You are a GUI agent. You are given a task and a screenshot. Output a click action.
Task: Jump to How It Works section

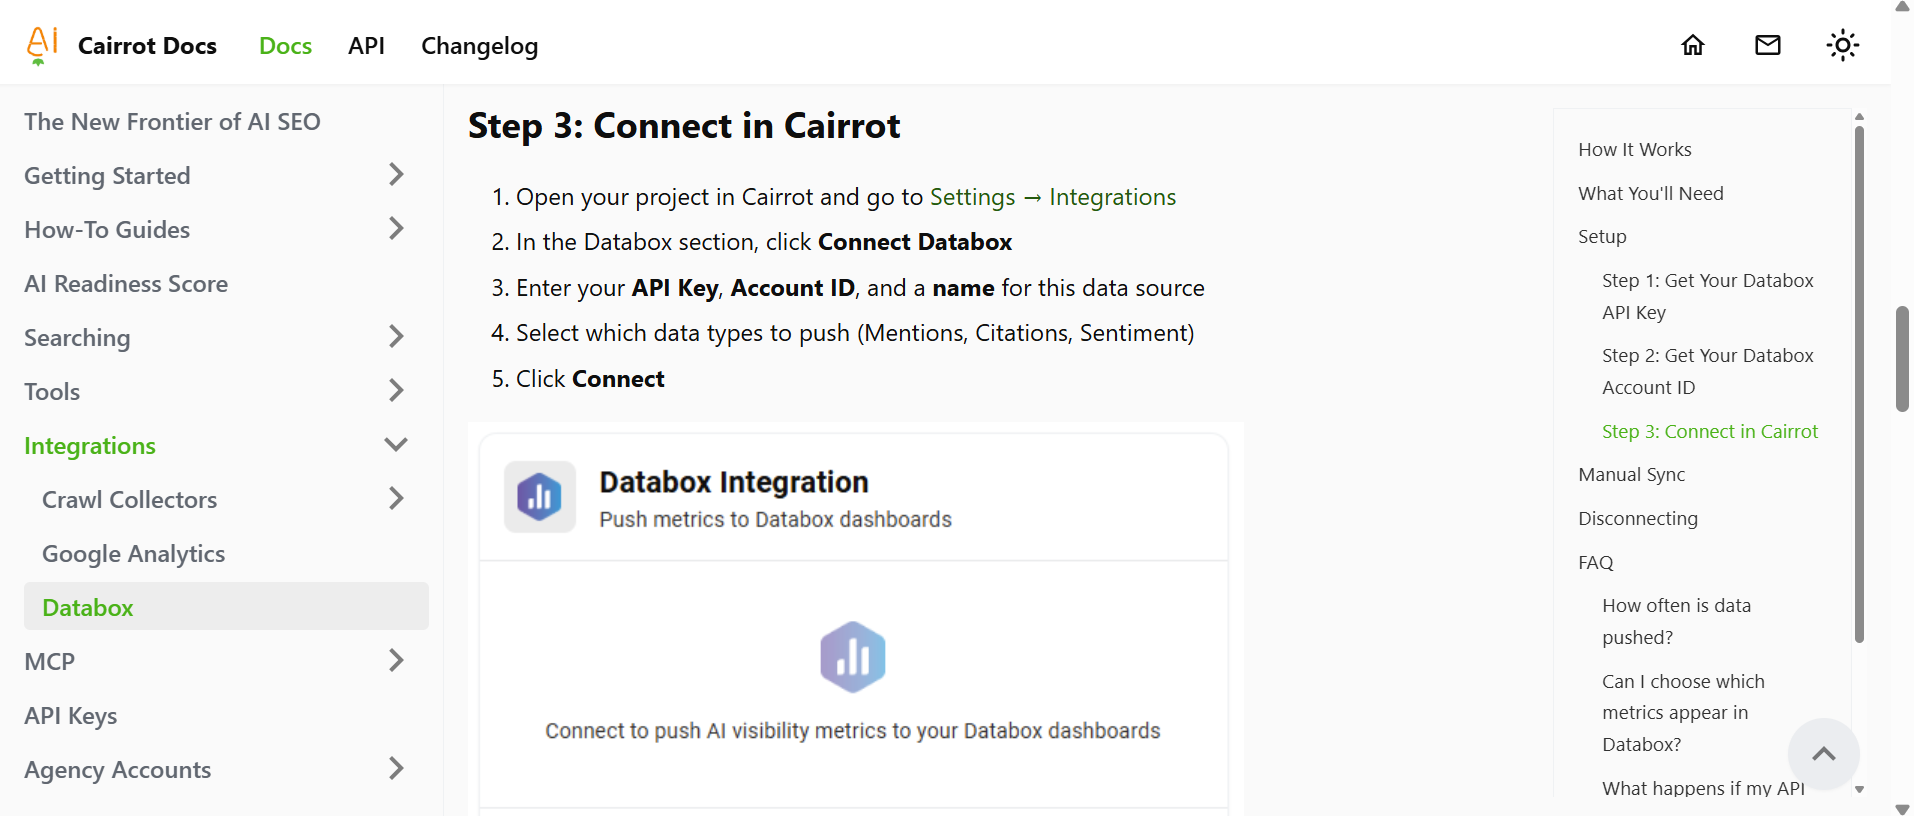[x=1635, y=150]
